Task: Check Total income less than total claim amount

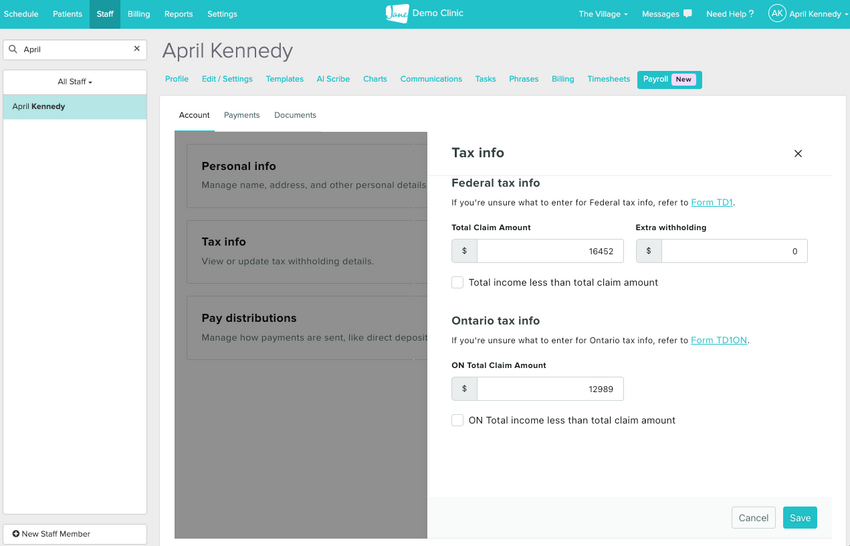Action: pos(458,282)
